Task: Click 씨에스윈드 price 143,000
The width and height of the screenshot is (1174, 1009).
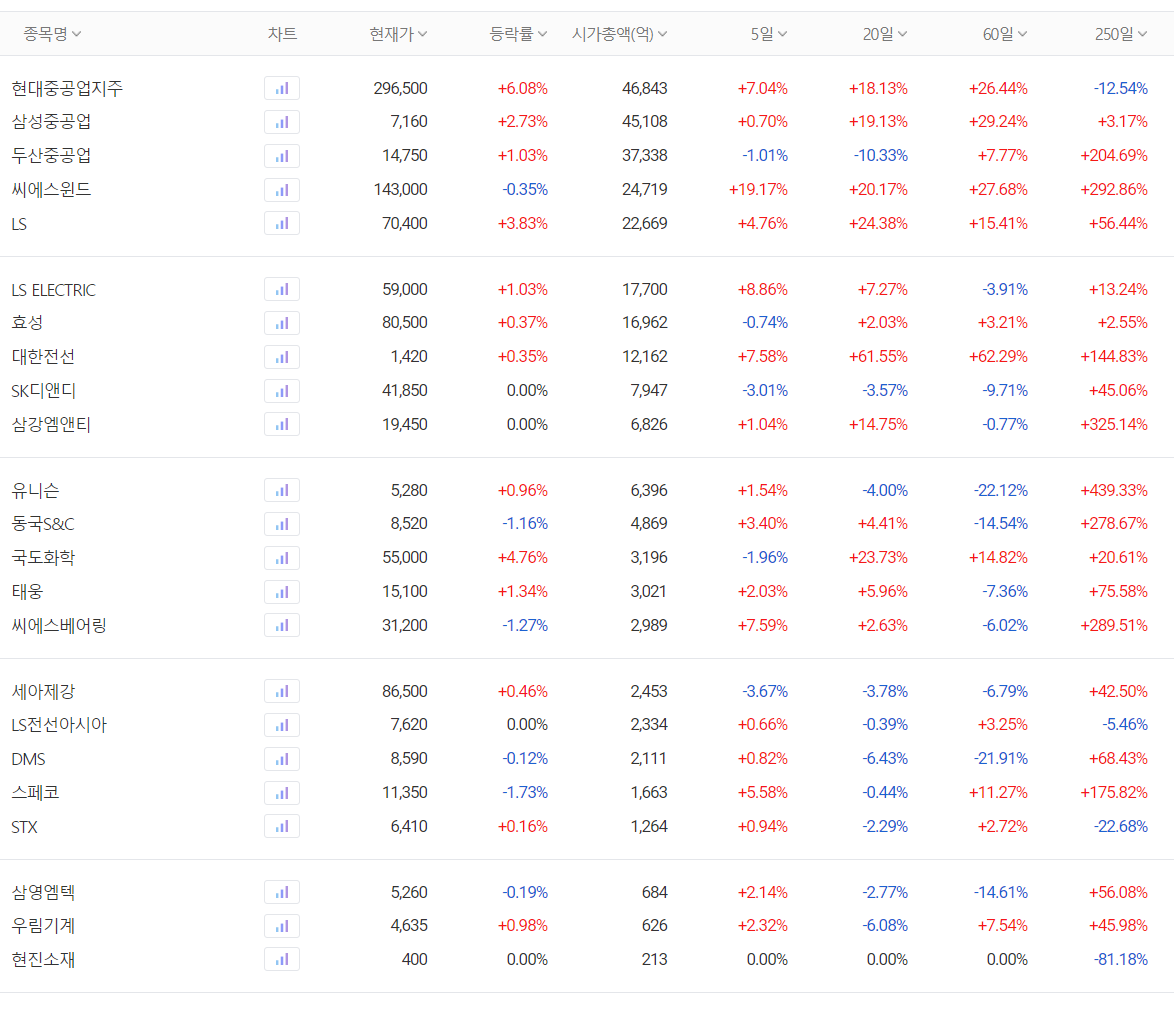Action: (401, 189)
